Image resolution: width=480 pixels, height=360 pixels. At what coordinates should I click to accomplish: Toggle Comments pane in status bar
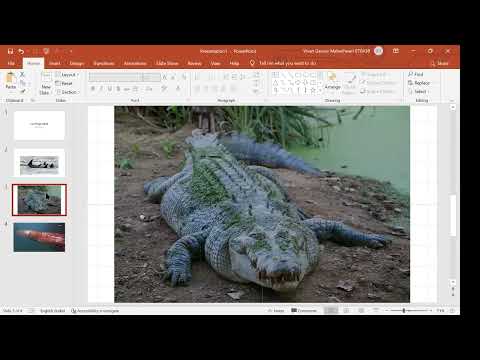[x=304, y=310]
